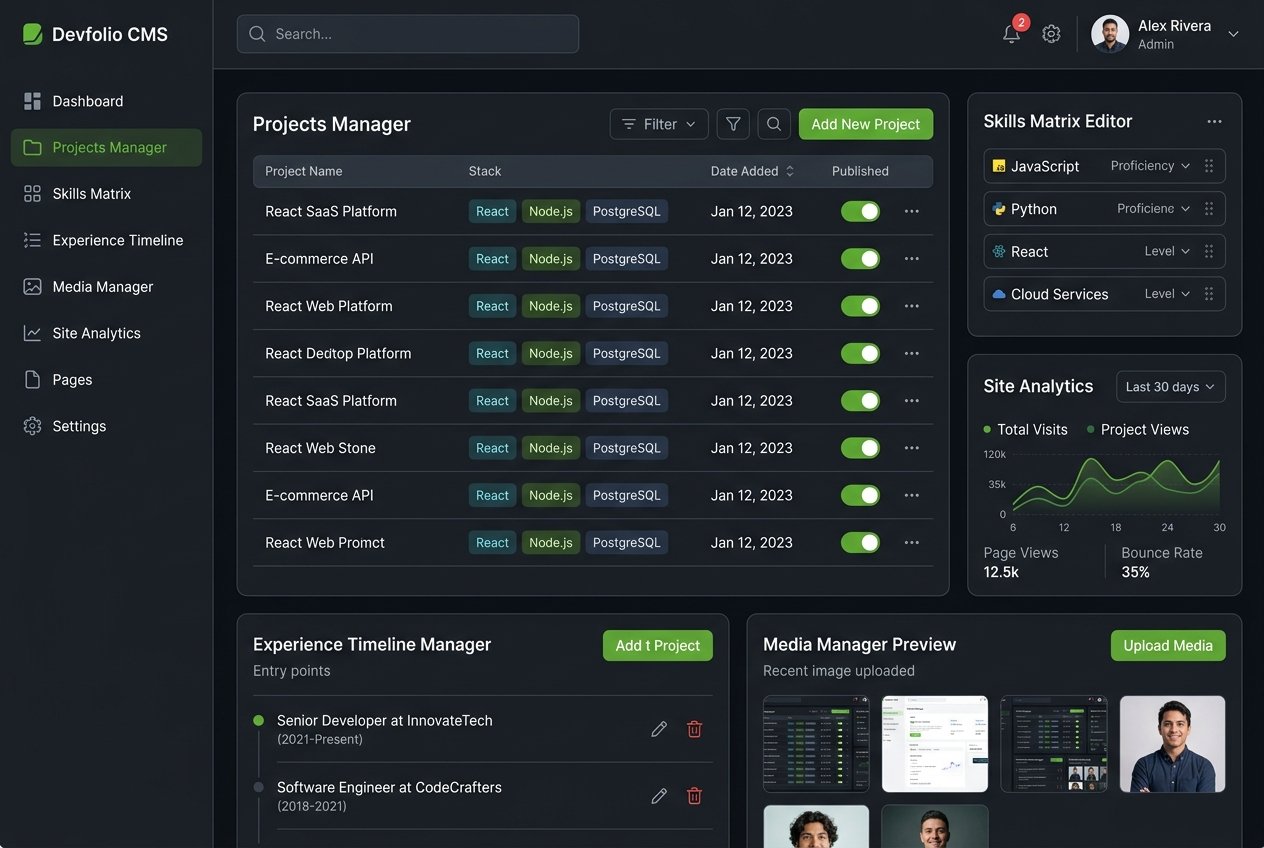The width and height of the screenshot is (1264, 848).
Task: Click the drag handle on Cloud Services skill
Action: coord(1209,294)
